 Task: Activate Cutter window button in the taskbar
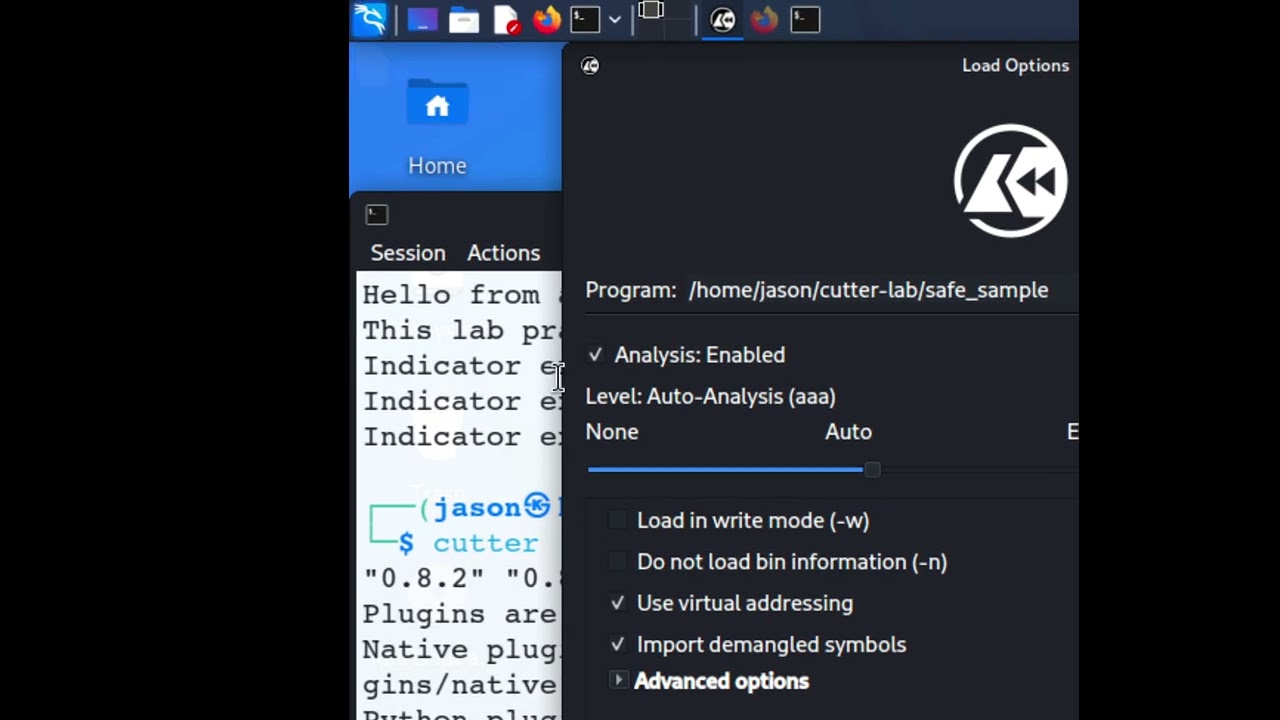click(x=722, y=19)
